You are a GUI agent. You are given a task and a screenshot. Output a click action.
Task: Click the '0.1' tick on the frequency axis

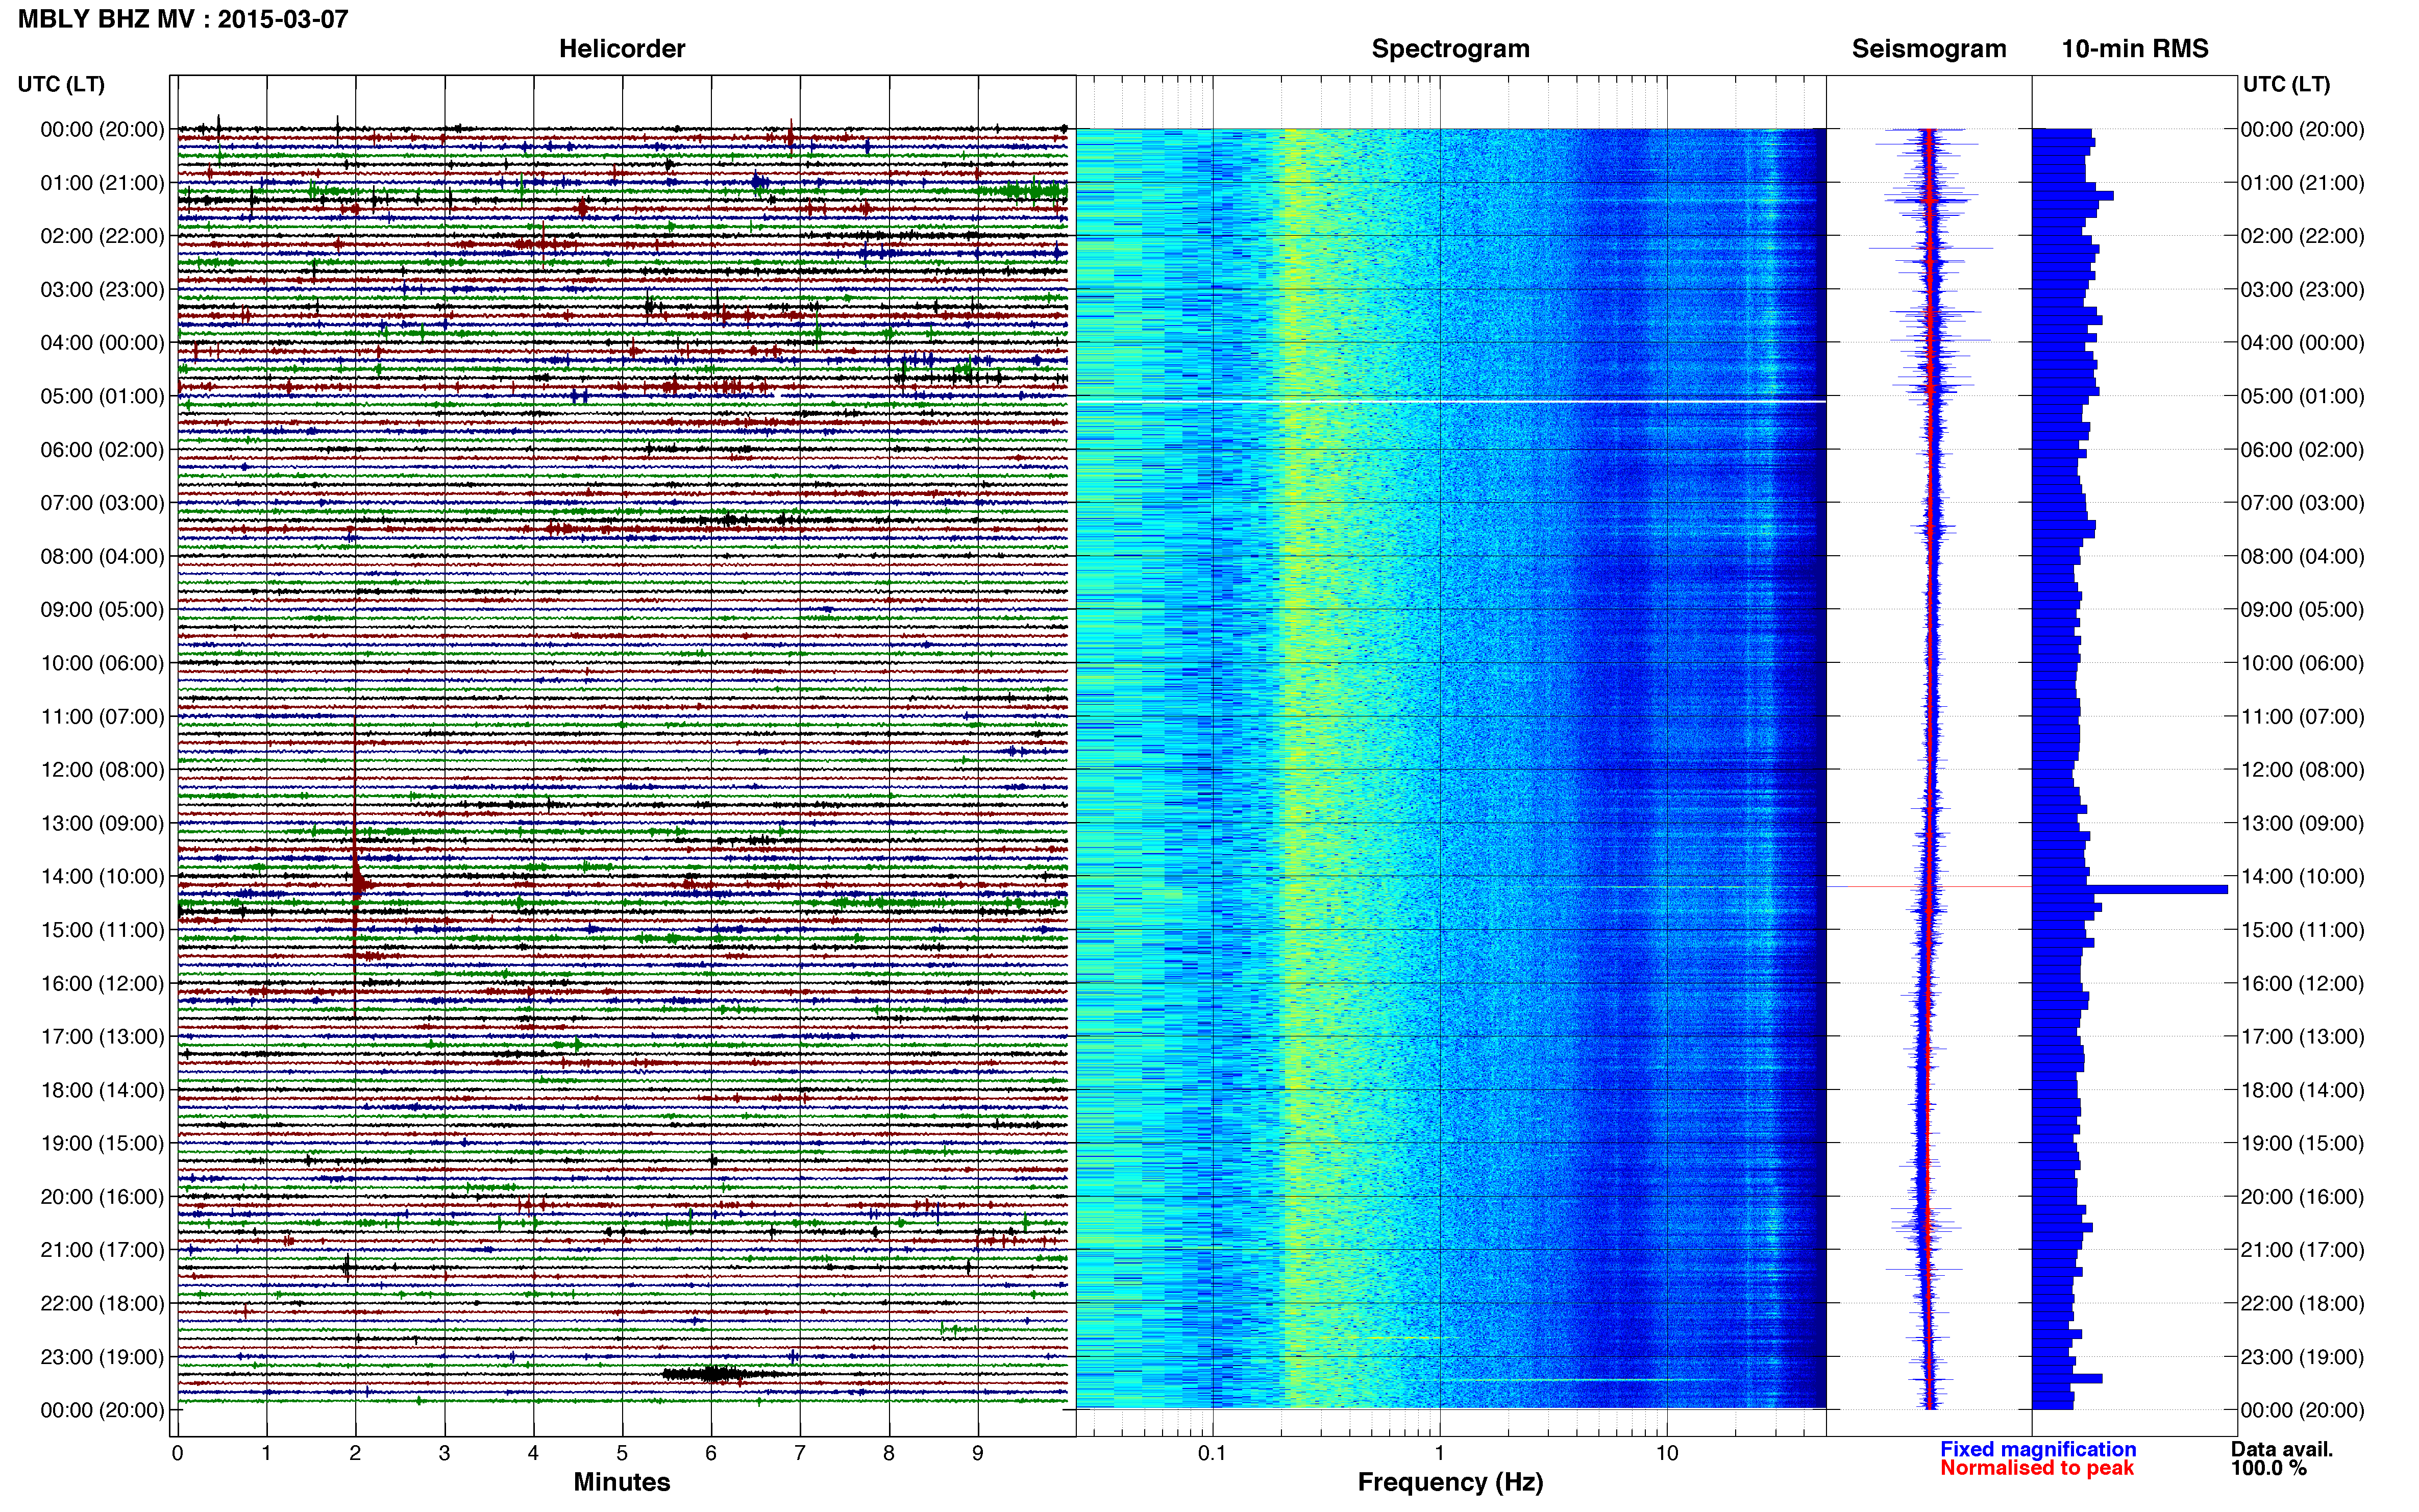[x=1212, y=1453]
